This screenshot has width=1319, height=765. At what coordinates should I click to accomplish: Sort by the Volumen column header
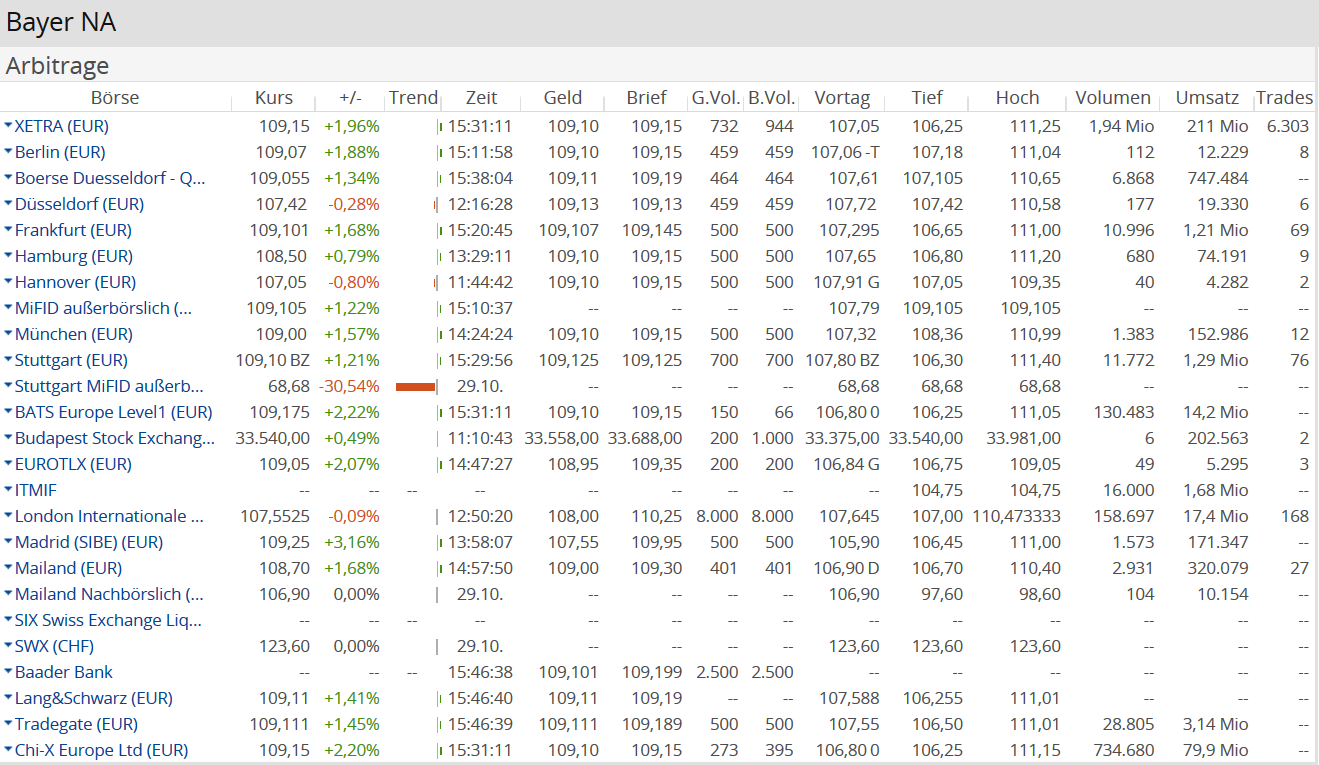[x=1113, y=98]
